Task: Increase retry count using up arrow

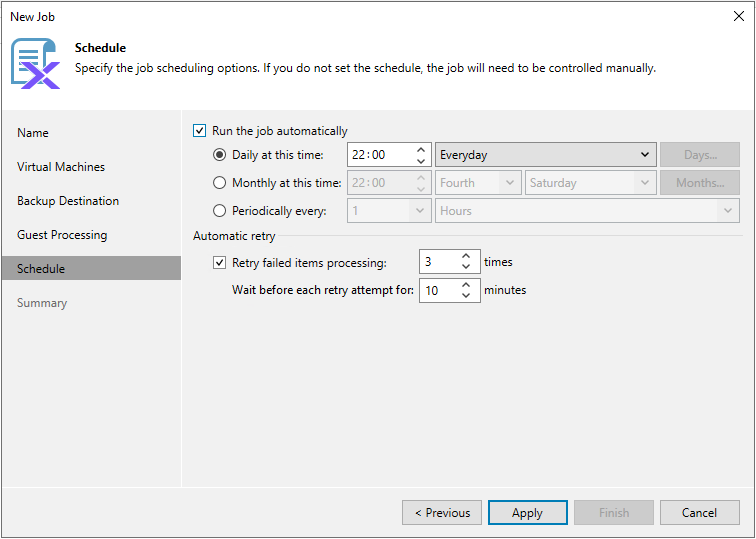Action: [x=466, y=256]
